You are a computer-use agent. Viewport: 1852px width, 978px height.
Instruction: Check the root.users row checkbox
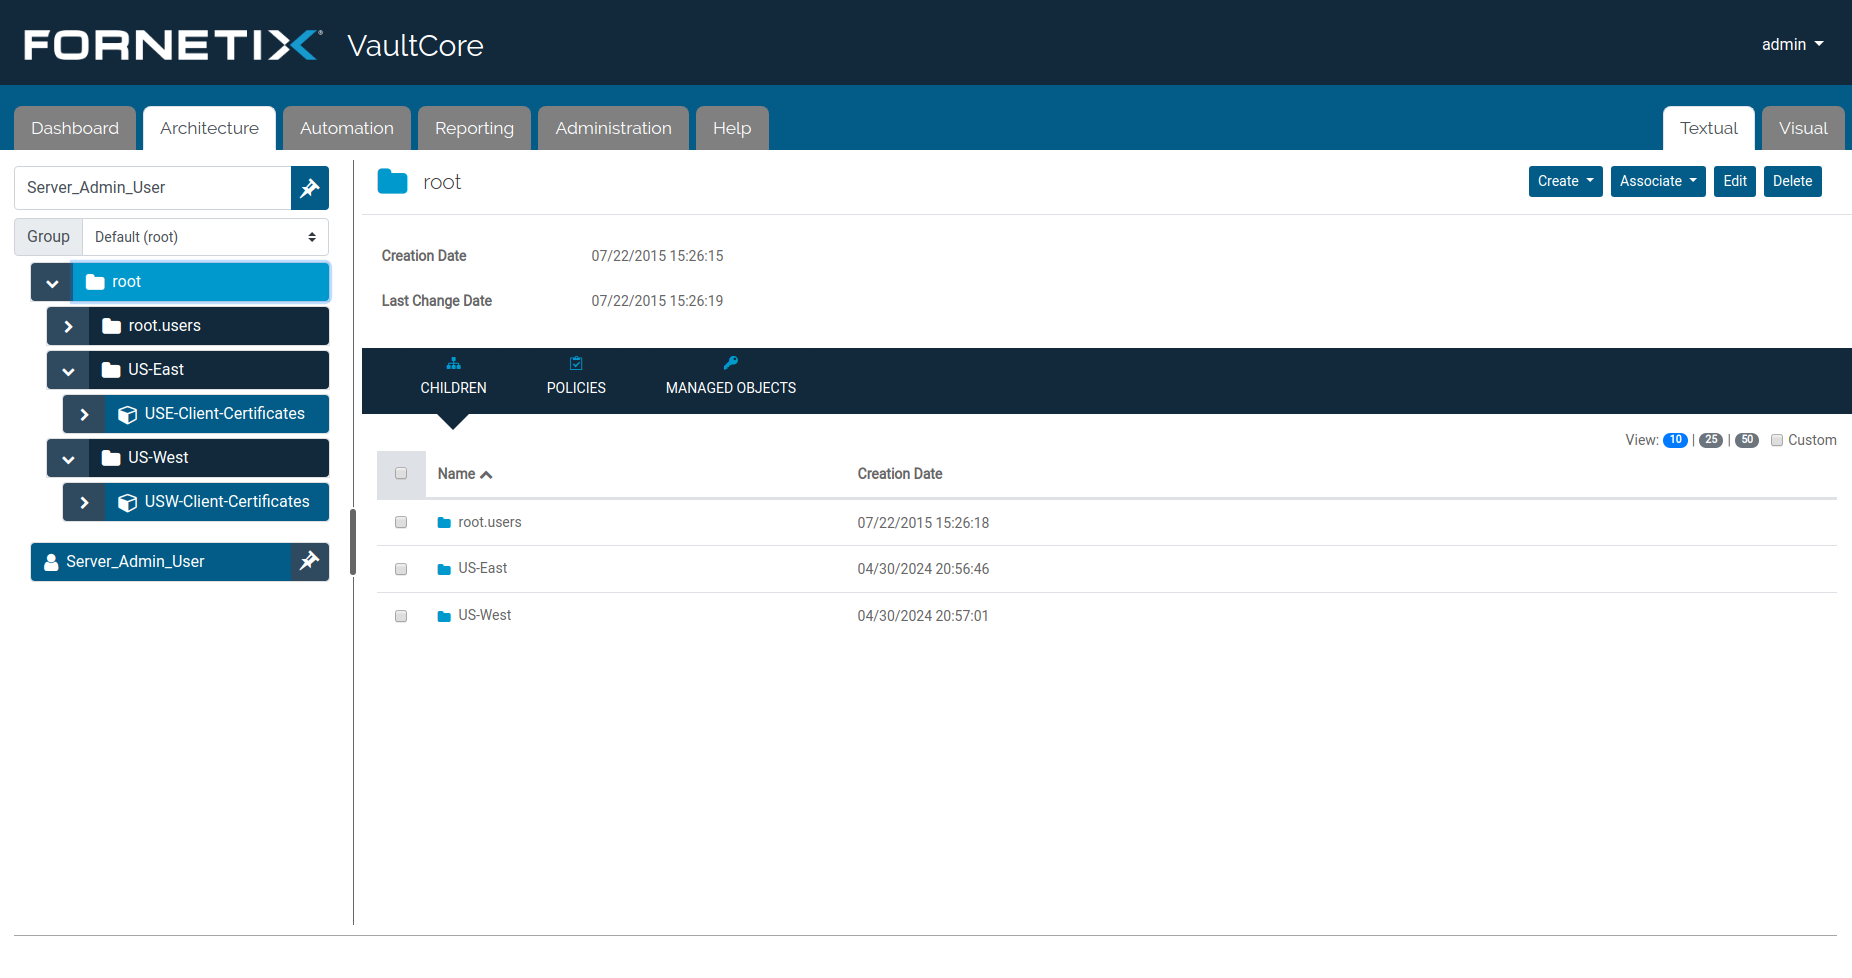coord(401,522)
